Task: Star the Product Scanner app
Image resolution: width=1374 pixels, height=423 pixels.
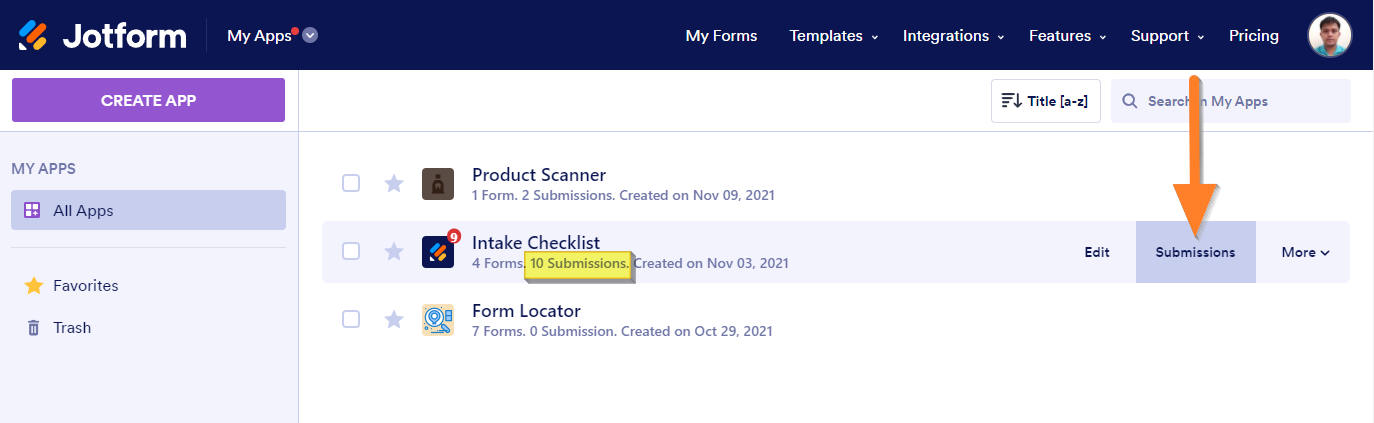Action: click(x=394, y=183)
